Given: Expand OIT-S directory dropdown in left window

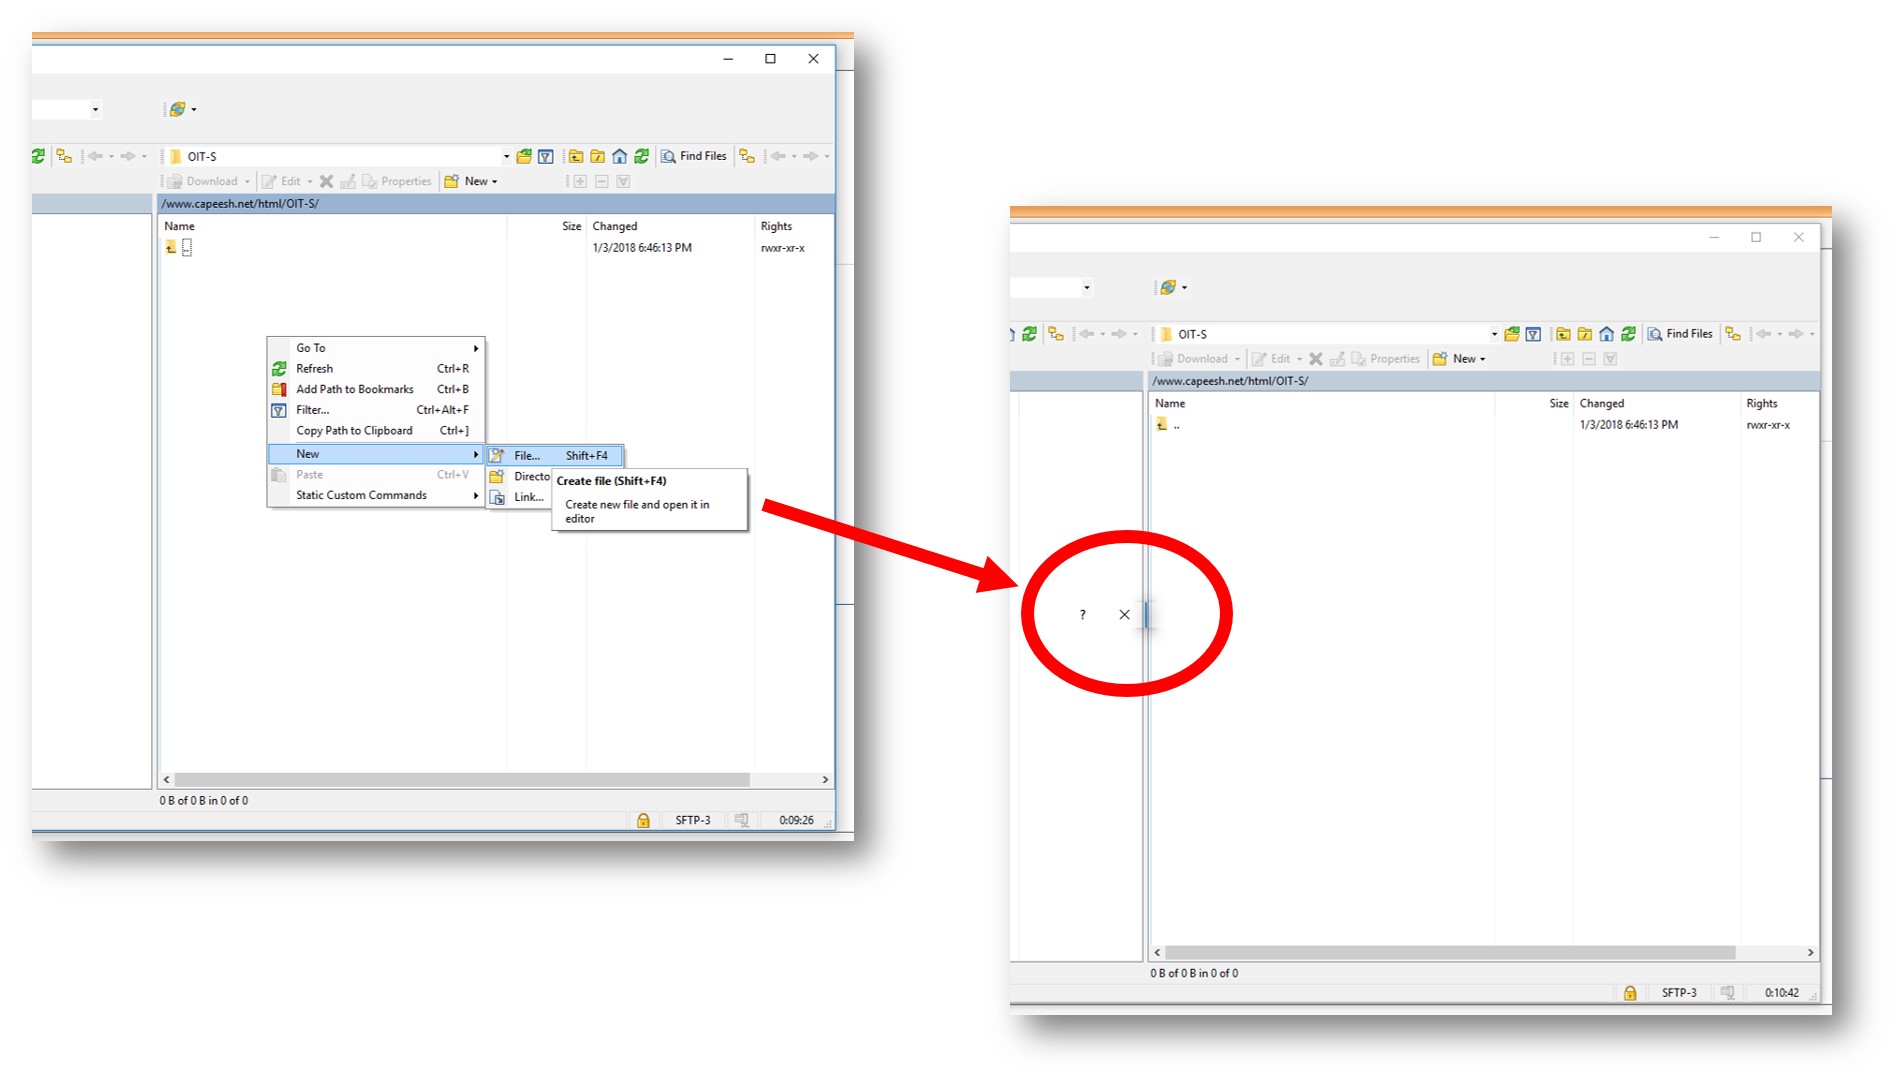Looking at the screenshot, I should 506,156.
